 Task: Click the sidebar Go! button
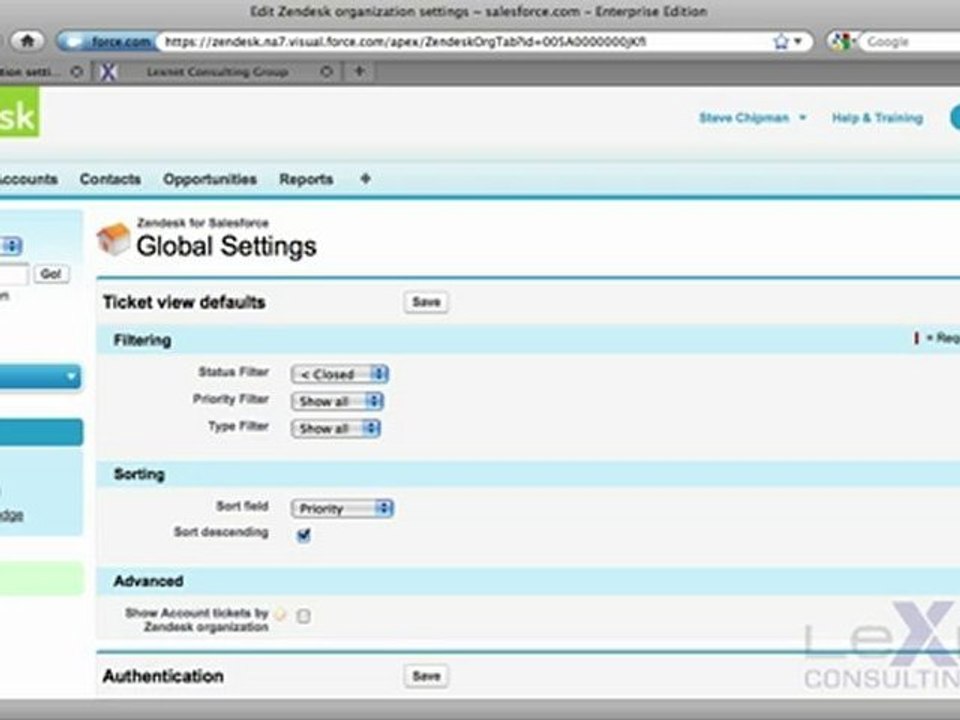tap(51, 274)
